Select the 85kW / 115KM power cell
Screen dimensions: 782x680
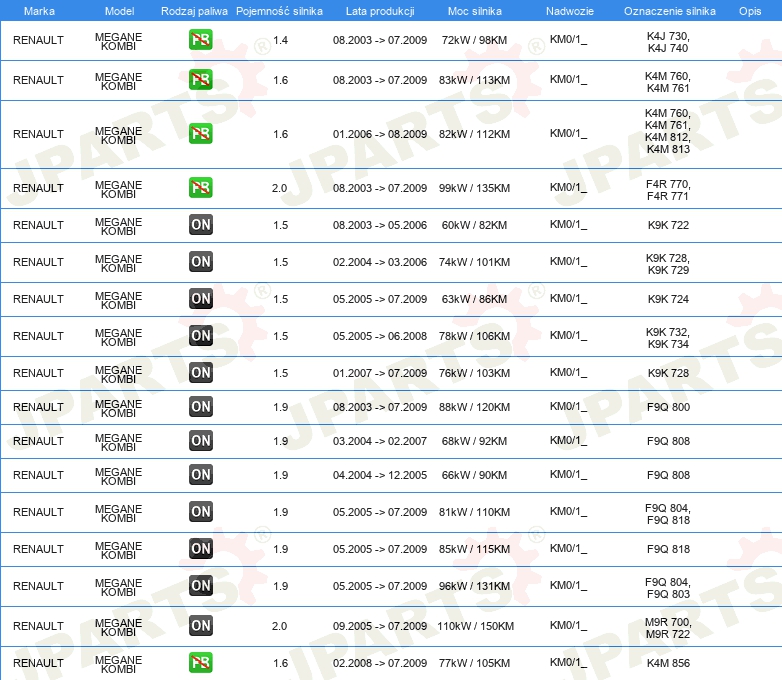pyautogui.click(x=474, y=549)
